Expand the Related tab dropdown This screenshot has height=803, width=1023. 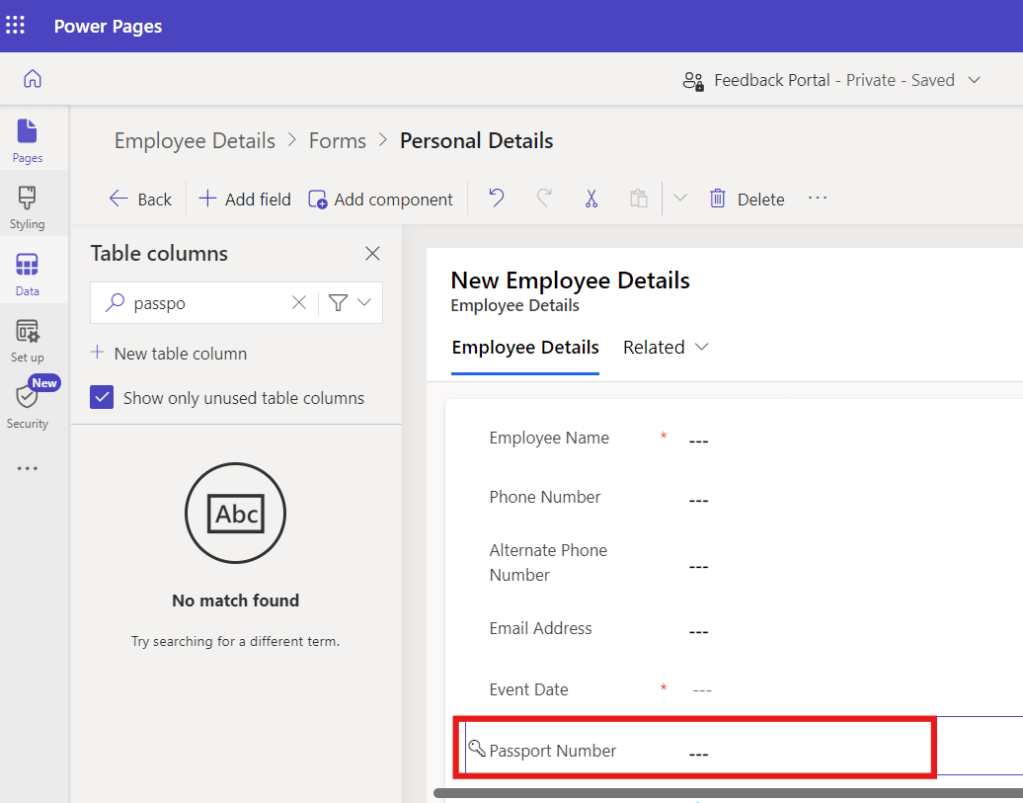pyautogui.click(x=666, y=347)
